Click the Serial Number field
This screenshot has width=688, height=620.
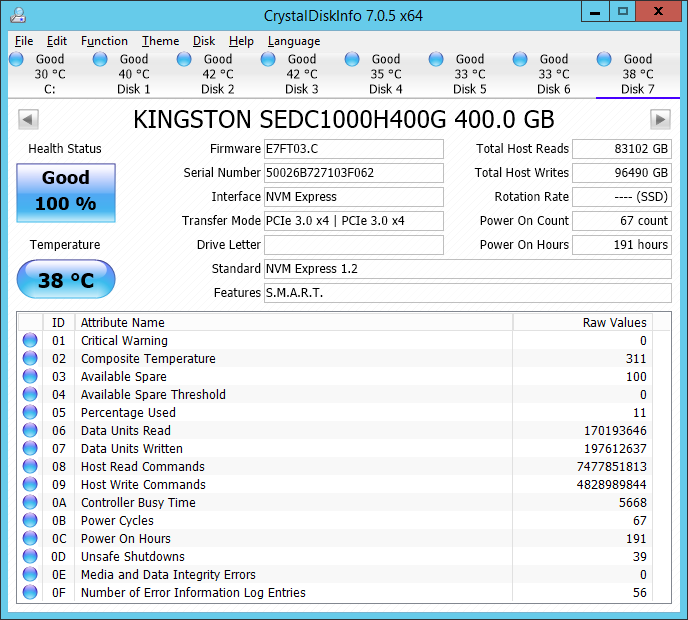coord(353,173)
